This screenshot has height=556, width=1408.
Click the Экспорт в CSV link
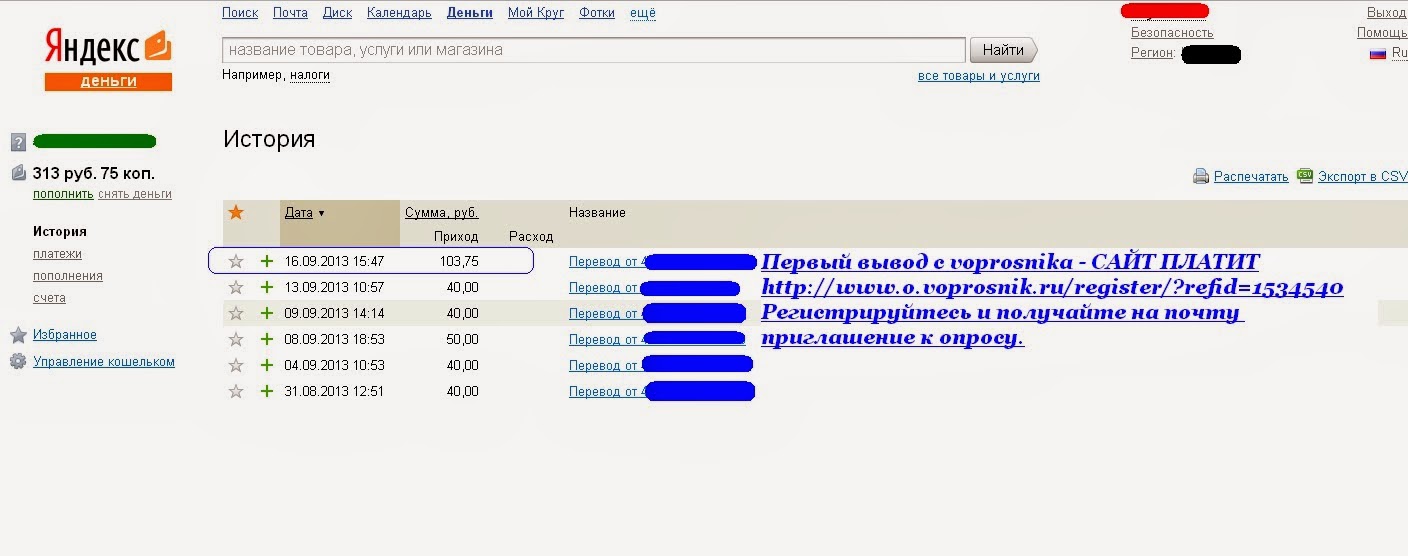(x=1362, y=177)
